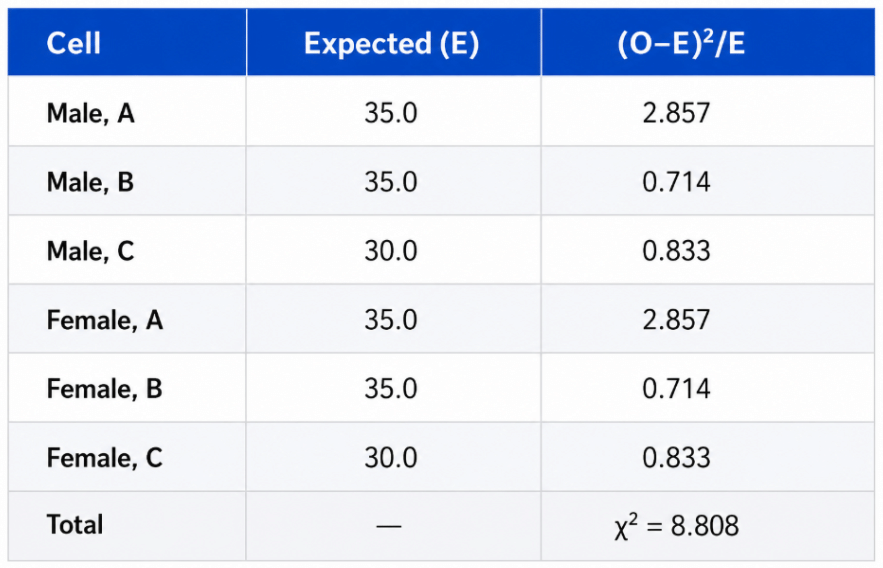This screenshot has width=883, height=568.
Task: Click the (O−E)²/E column header
Action: coord(681,43)
